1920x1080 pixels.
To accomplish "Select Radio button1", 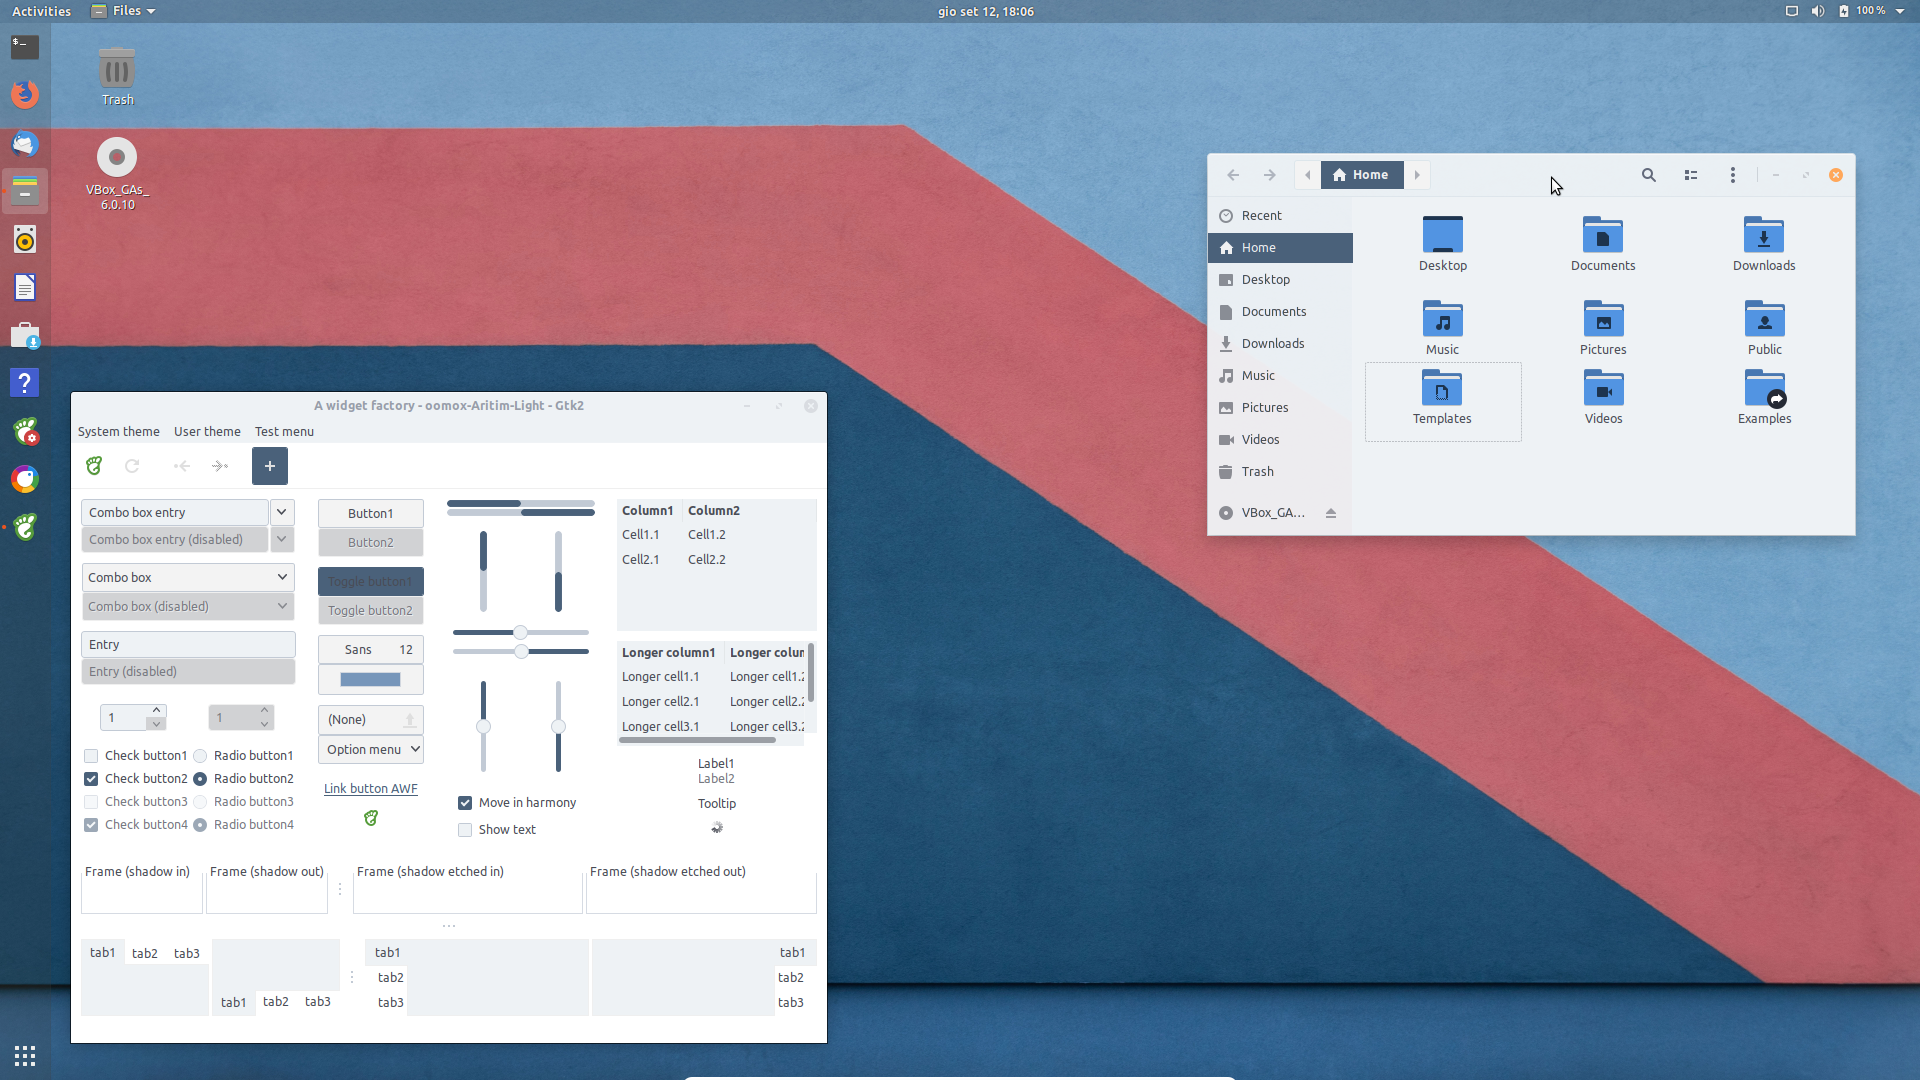I will [200, 756].
